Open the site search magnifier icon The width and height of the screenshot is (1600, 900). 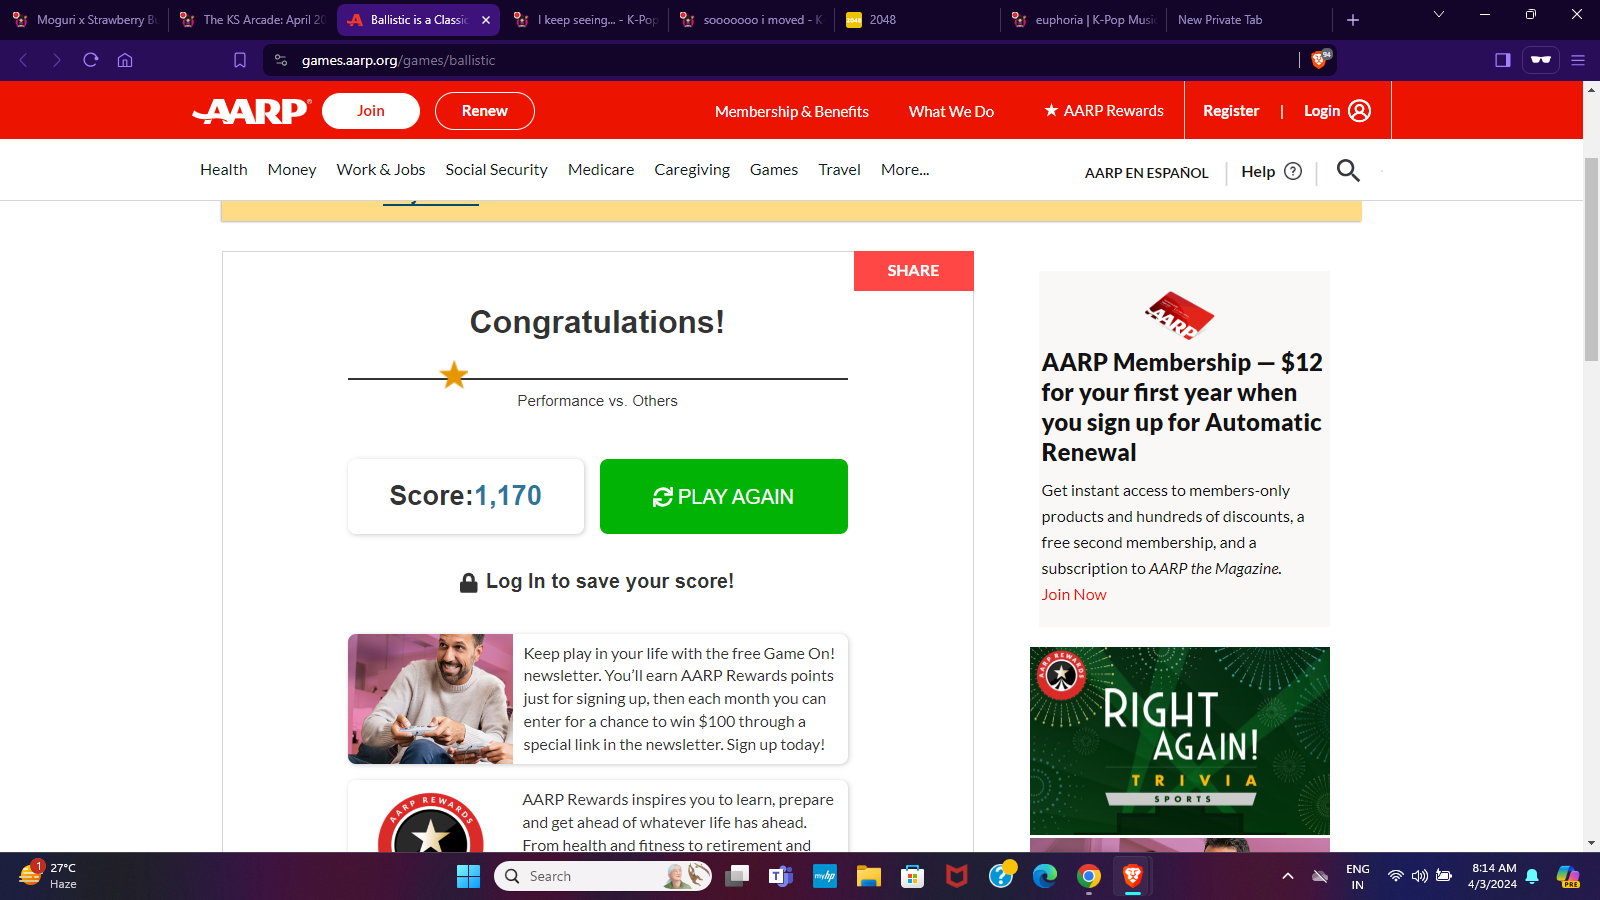pos(1348,171)
